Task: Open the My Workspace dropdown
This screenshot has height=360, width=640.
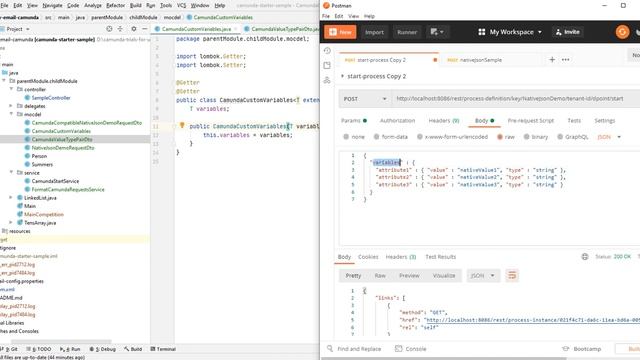Action: point(510,32)
